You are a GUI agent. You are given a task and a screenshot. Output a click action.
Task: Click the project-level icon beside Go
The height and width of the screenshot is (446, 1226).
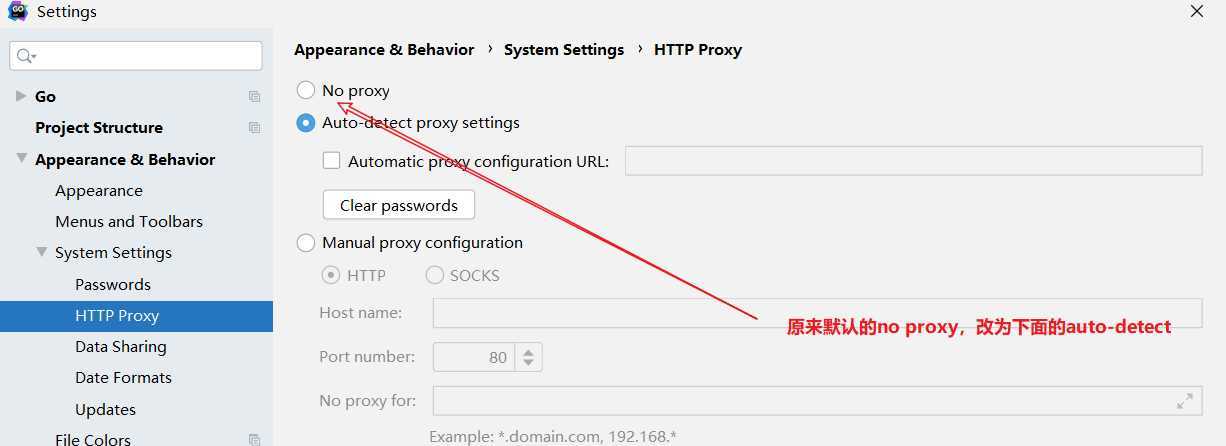pyautogui.click(x=254, y=97)
